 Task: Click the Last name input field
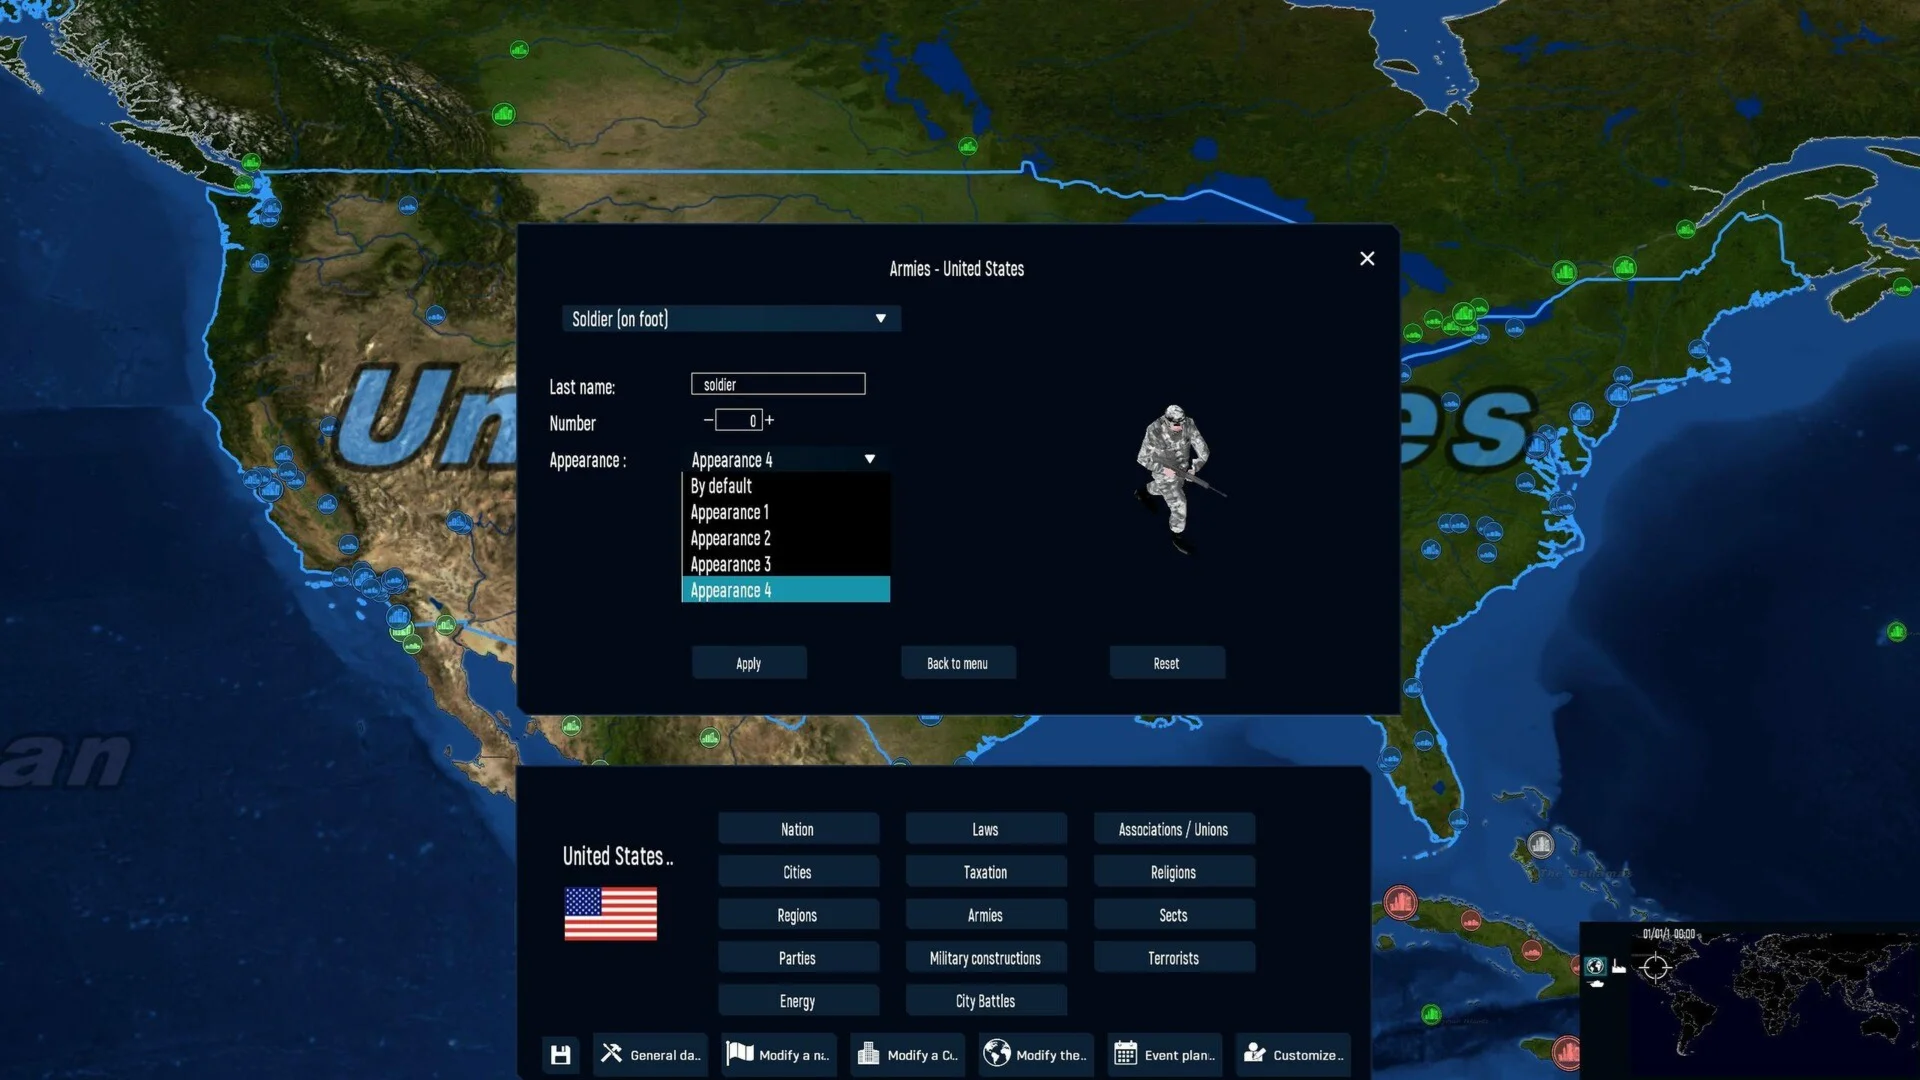[778, 384]
